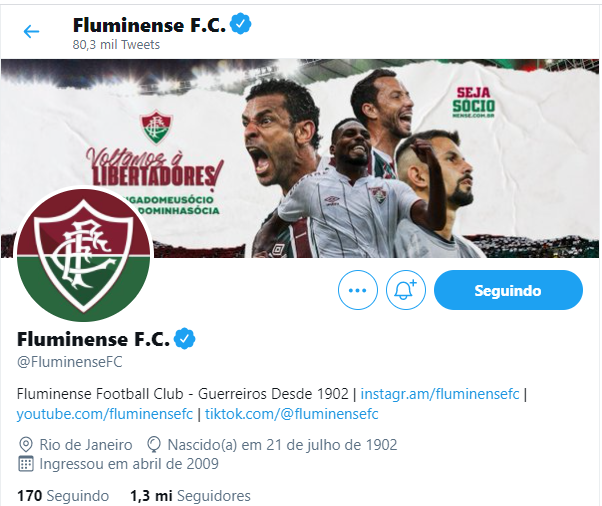Open the Libertadores header banner image
Image resolution: width=602 pixels, height=506 pixels.
point(300,158)
